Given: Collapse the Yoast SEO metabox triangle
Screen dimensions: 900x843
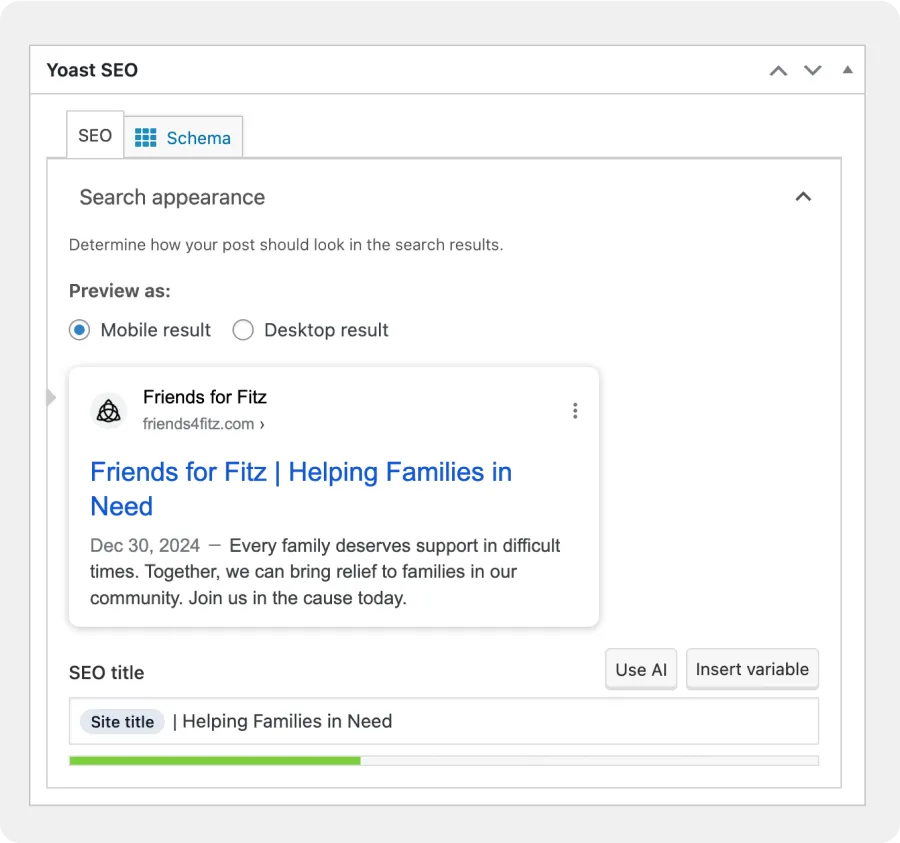Looking at the screenshot, I should pos(847,70).
